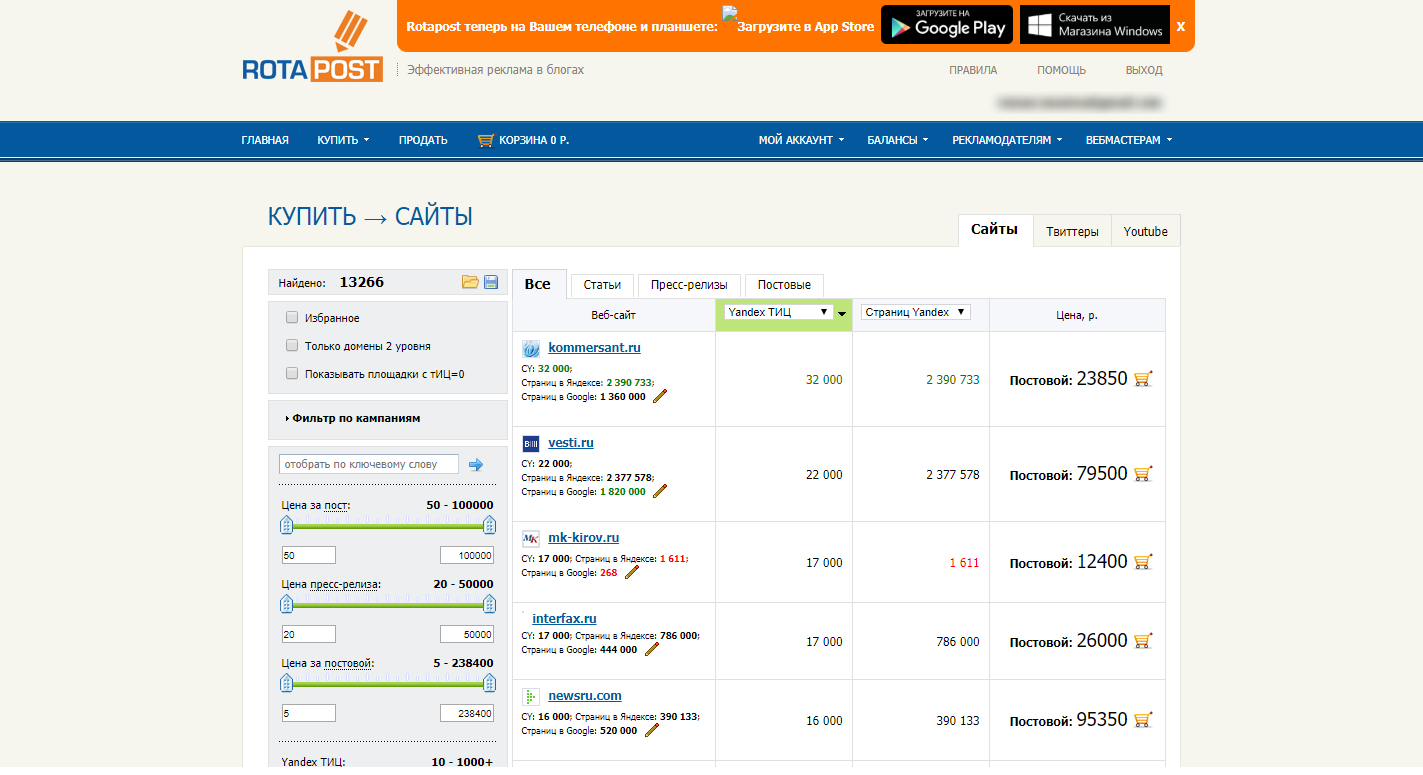
Task: Open the Google Play download badge
Action: click(947, 25)
